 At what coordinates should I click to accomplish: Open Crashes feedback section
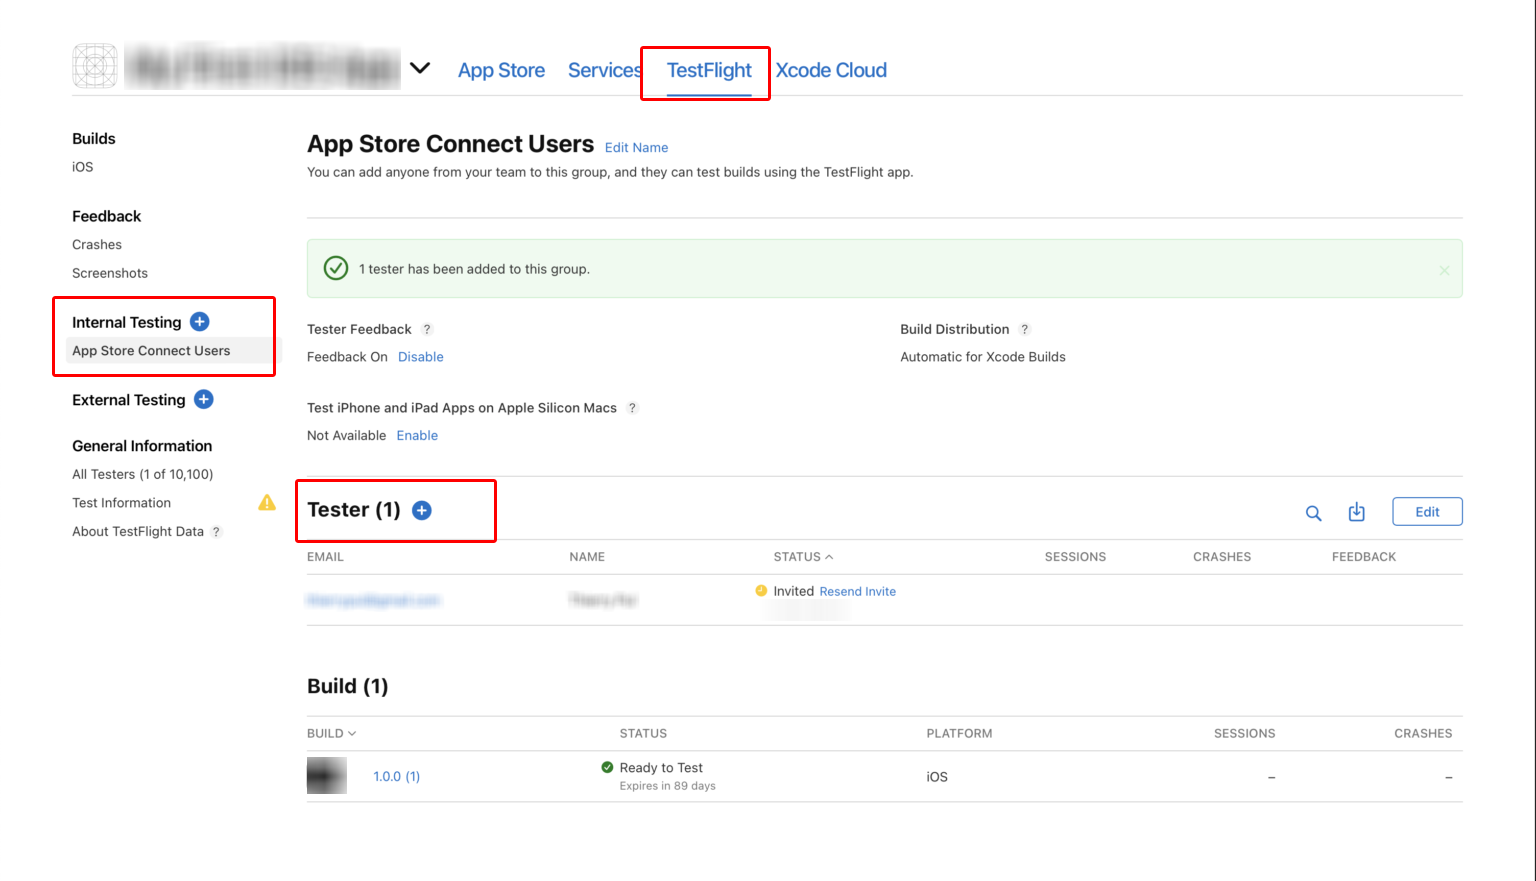tap(97, 244)
